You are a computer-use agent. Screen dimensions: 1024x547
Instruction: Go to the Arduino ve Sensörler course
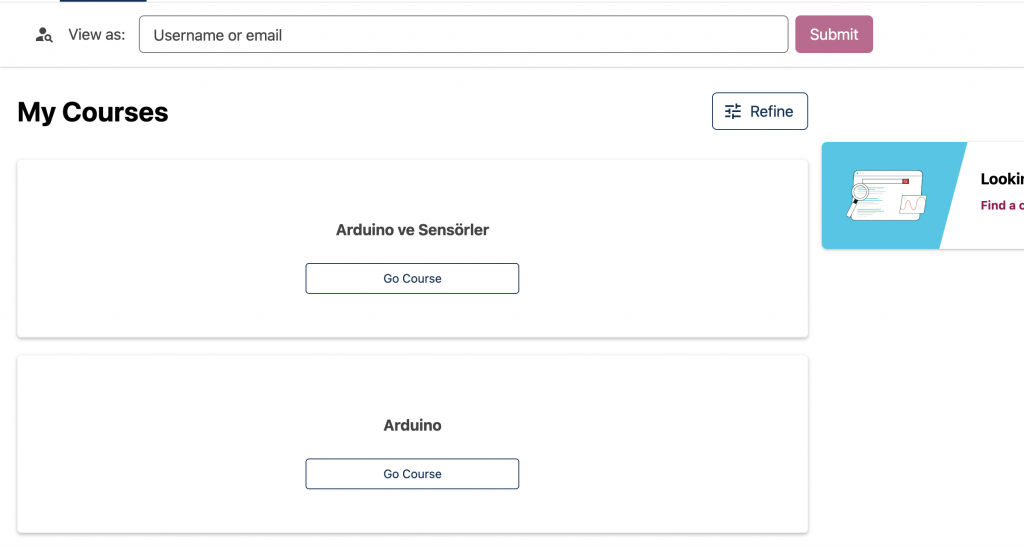412,279
